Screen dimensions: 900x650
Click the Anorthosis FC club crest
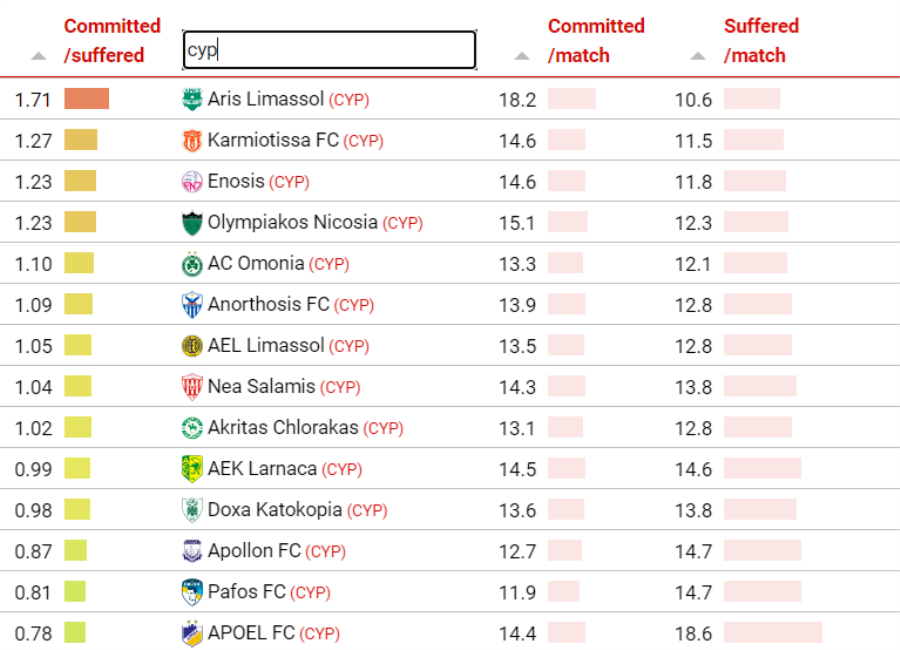pos(192,305)
